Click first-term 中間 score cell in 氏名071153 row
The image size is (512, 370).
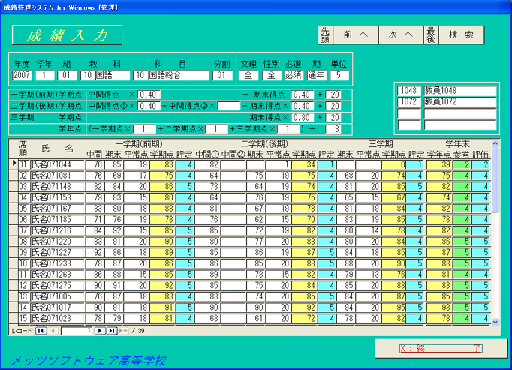(95, 197)
